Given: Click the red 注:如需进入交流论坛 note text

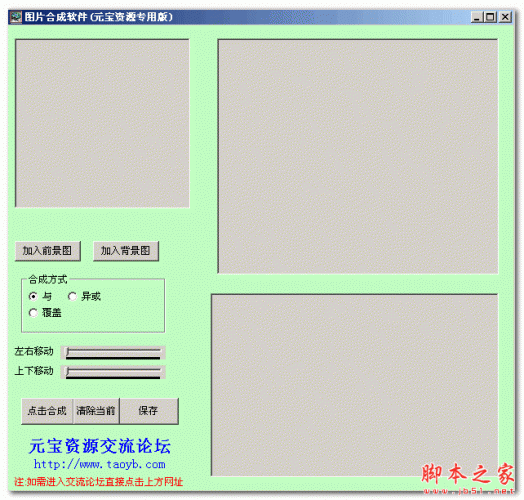Looking at the screenshot, I should coord(99,482).
